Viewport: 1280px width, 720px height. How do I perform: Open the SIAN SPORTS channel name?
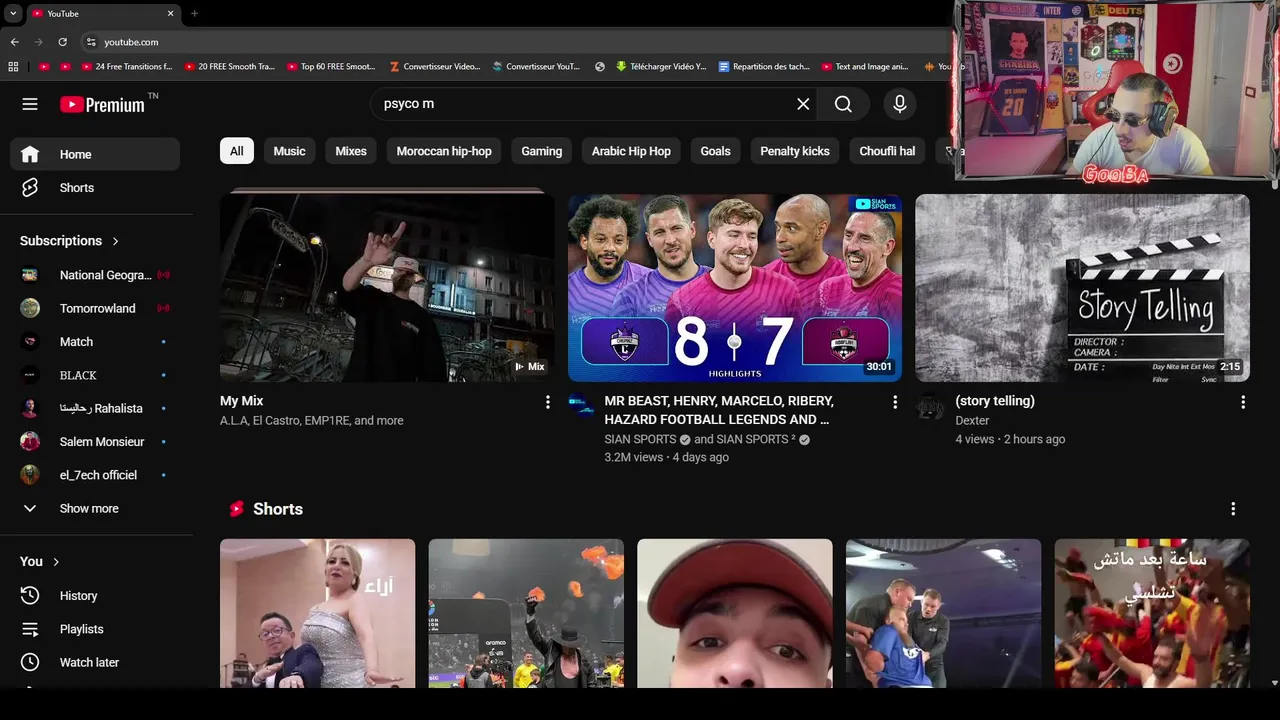coord(641,440)
